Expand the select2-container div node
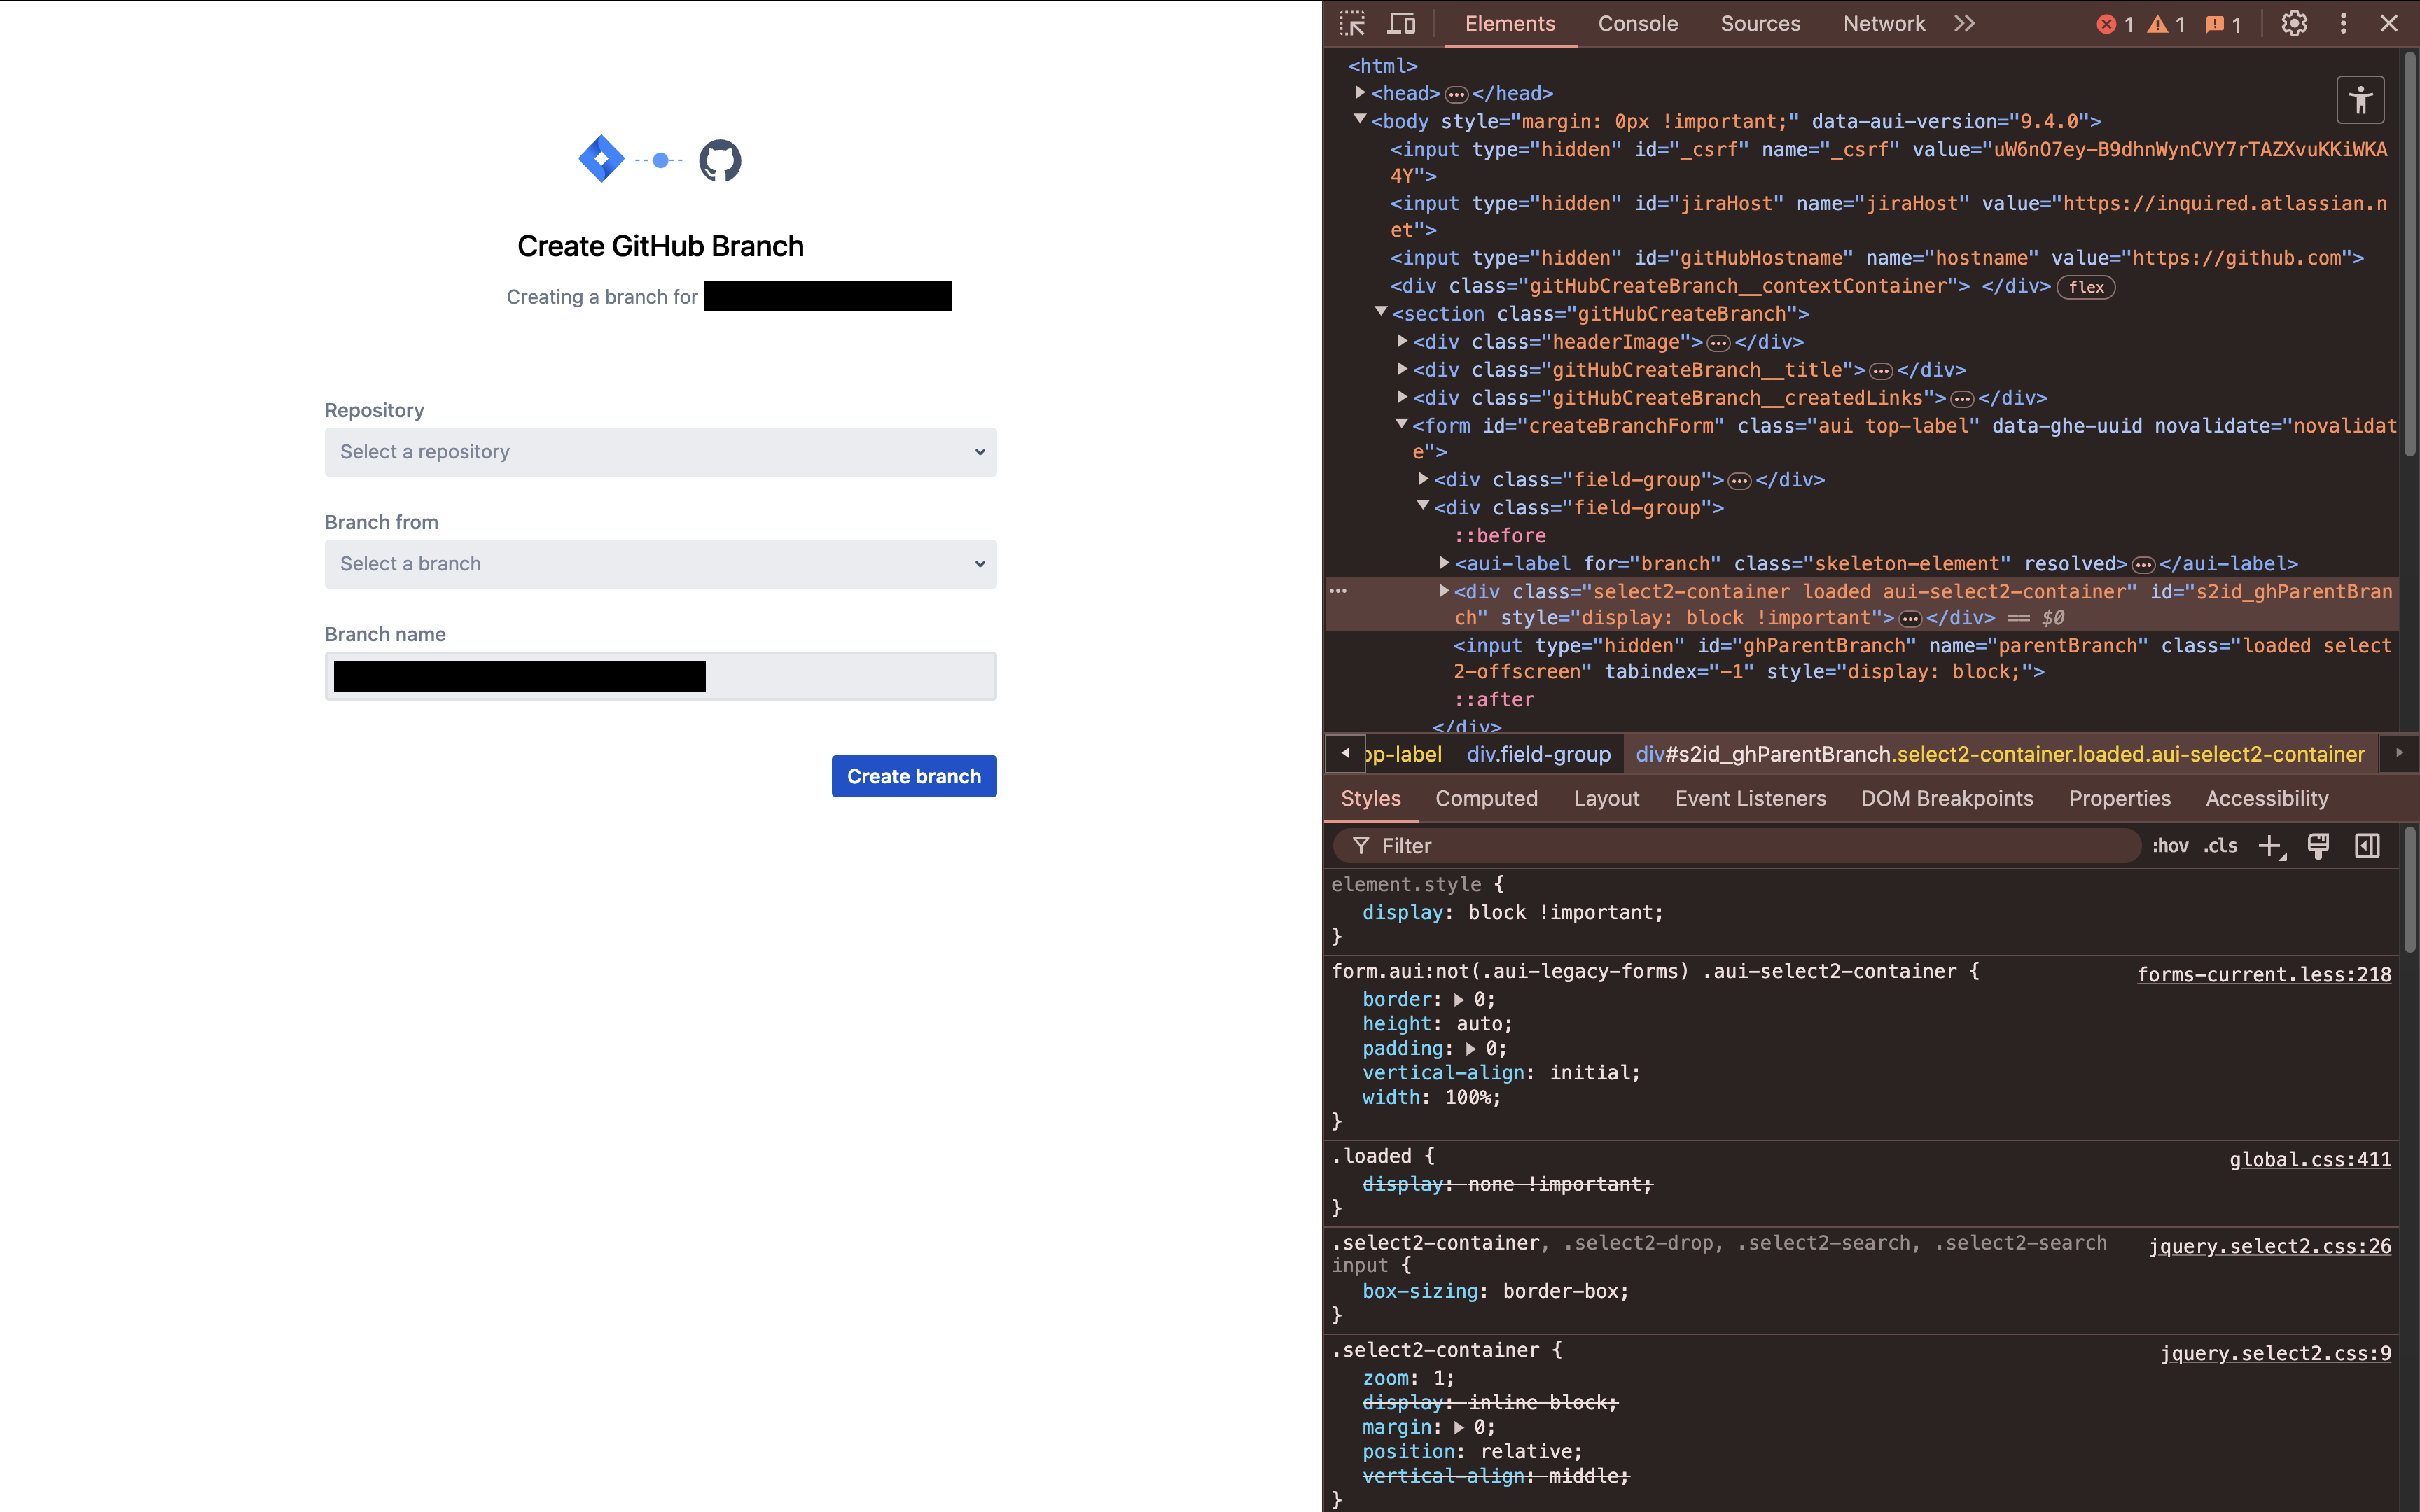2420x1512 pixels. [1444, 591]
